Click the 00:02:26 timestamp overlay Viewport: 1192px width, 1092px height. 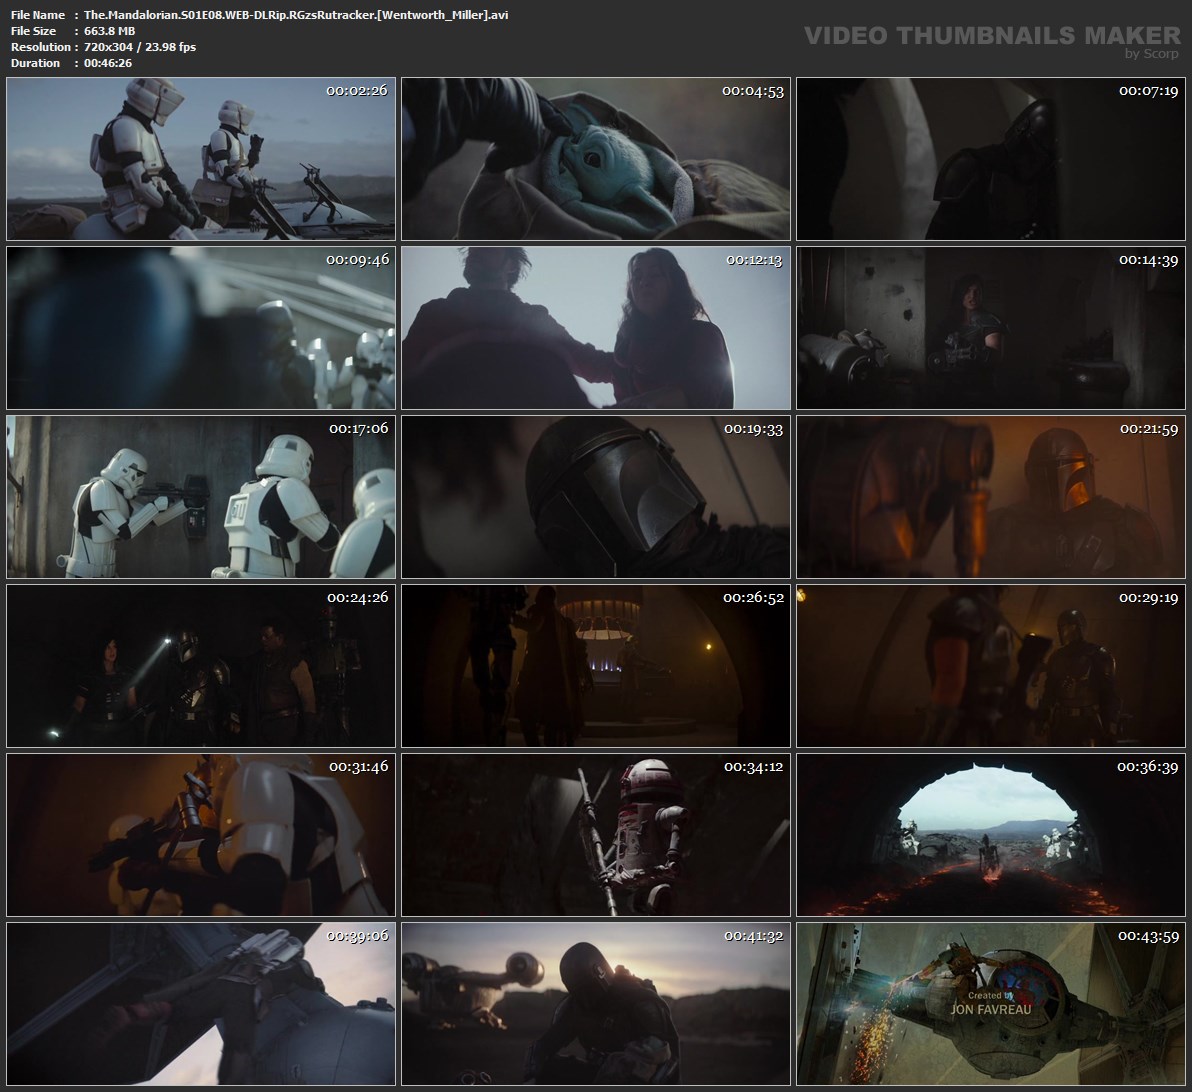[x=357, y=90]
